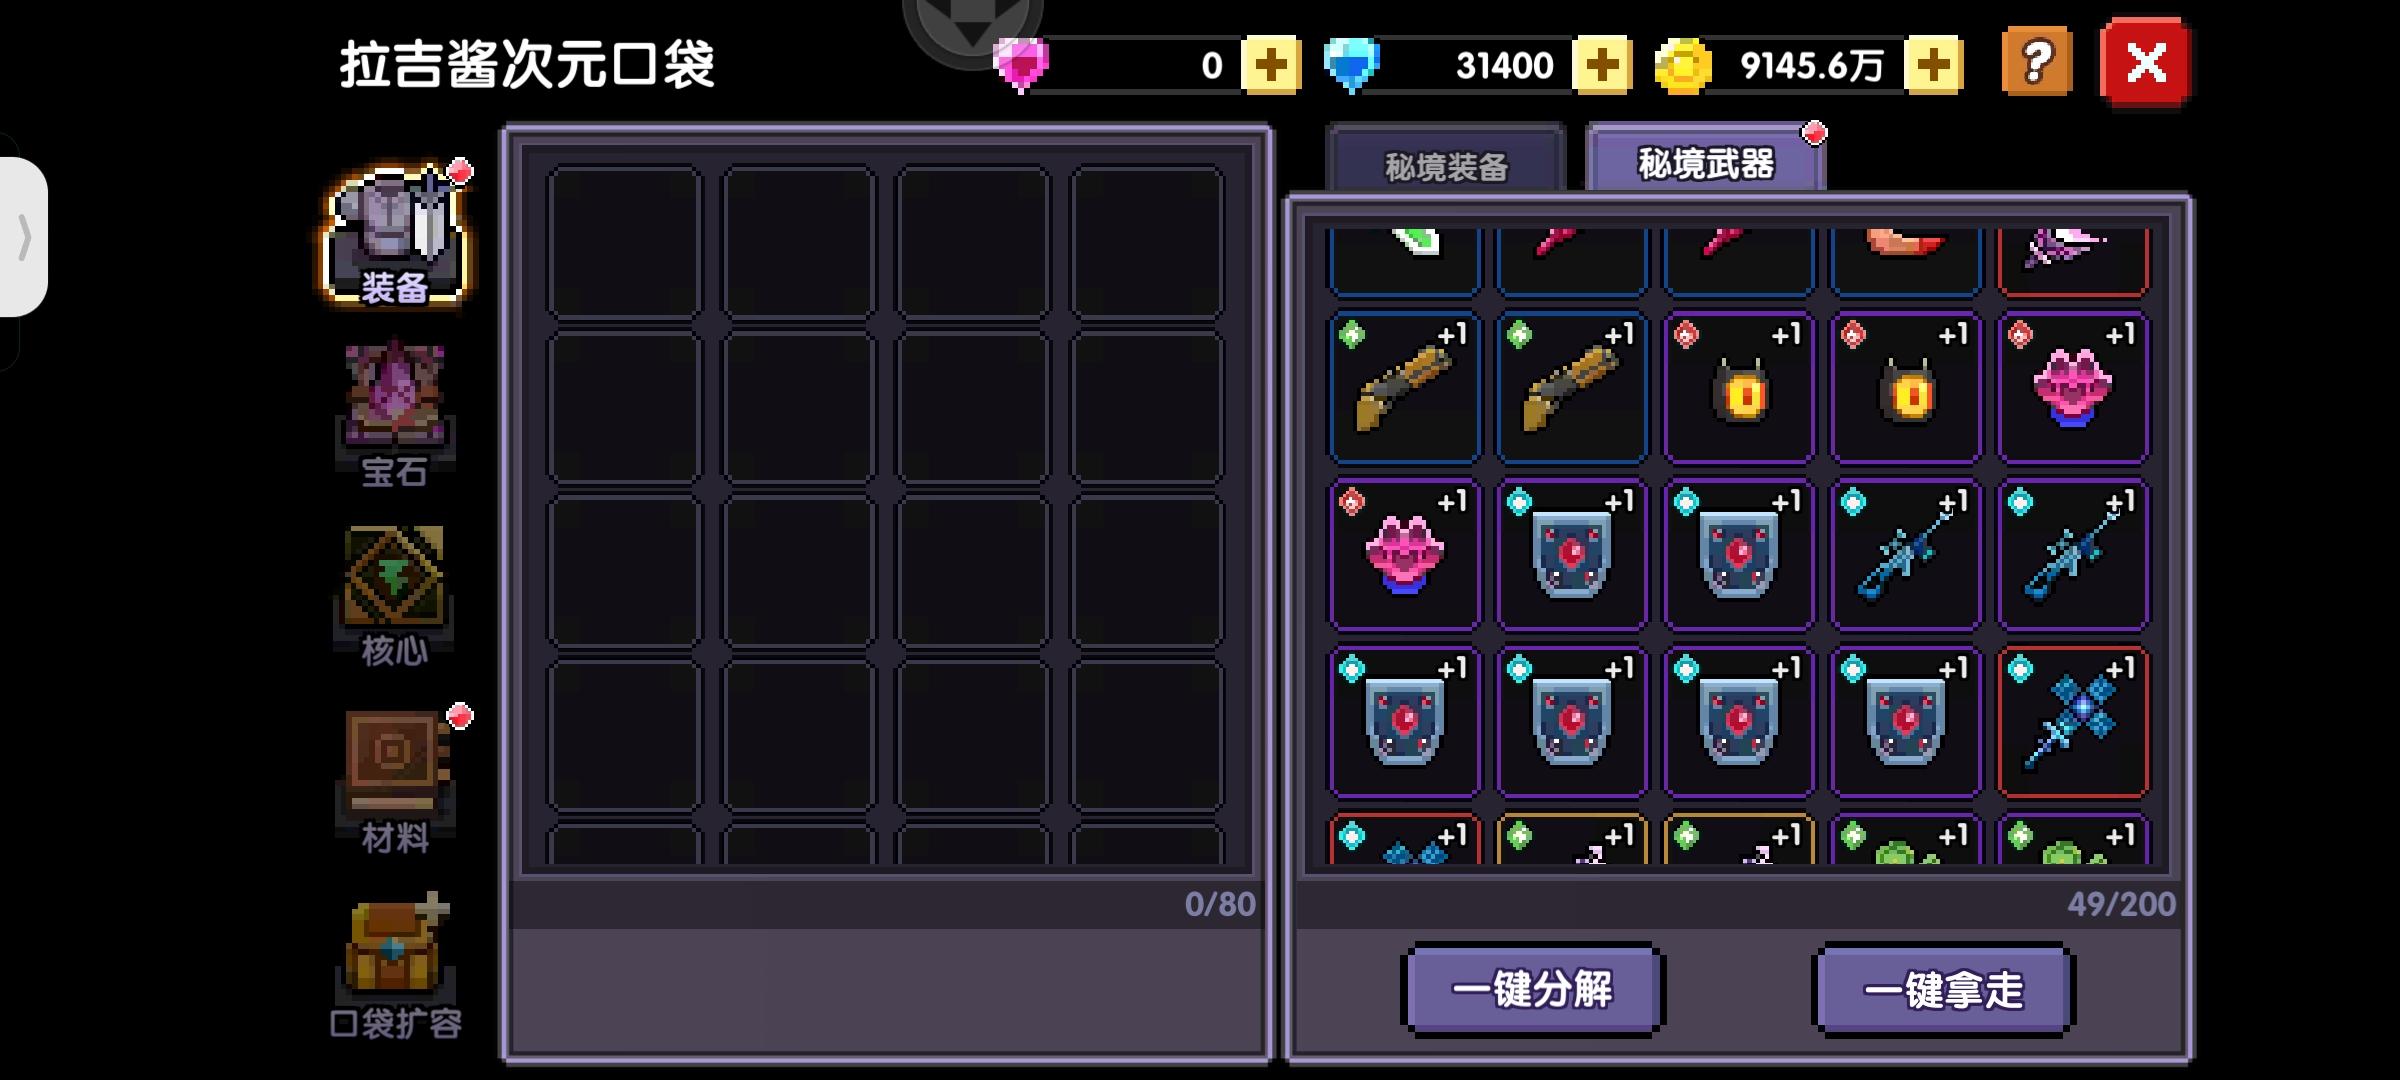Select the first brown shotgun weapon
Viewport: 2400px width, 1080px height.
click(x=1405, y=388)
